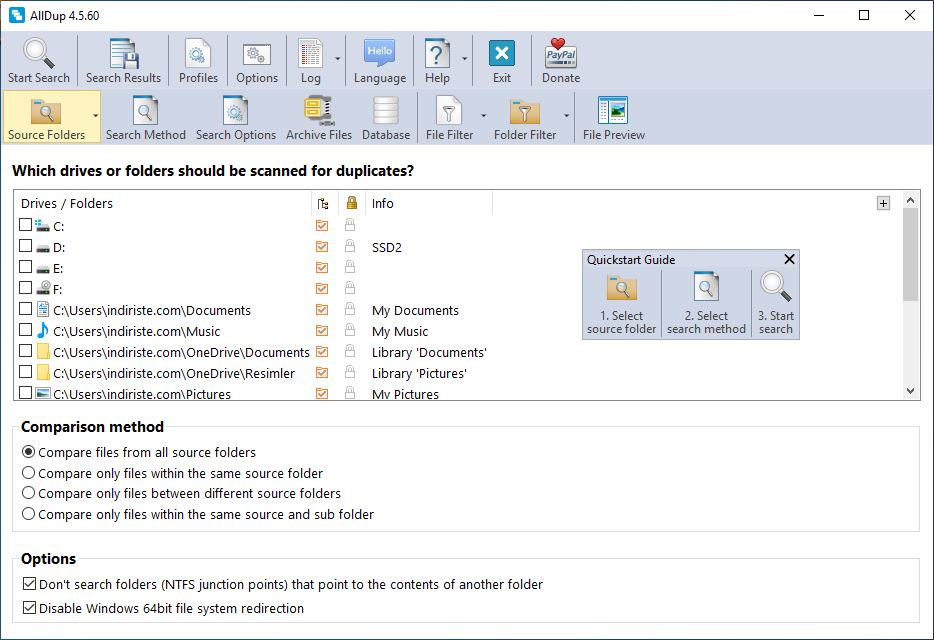934x640 pixels.
Task: Click the folder list scrollbar thumb
Action: coord(910,255)
